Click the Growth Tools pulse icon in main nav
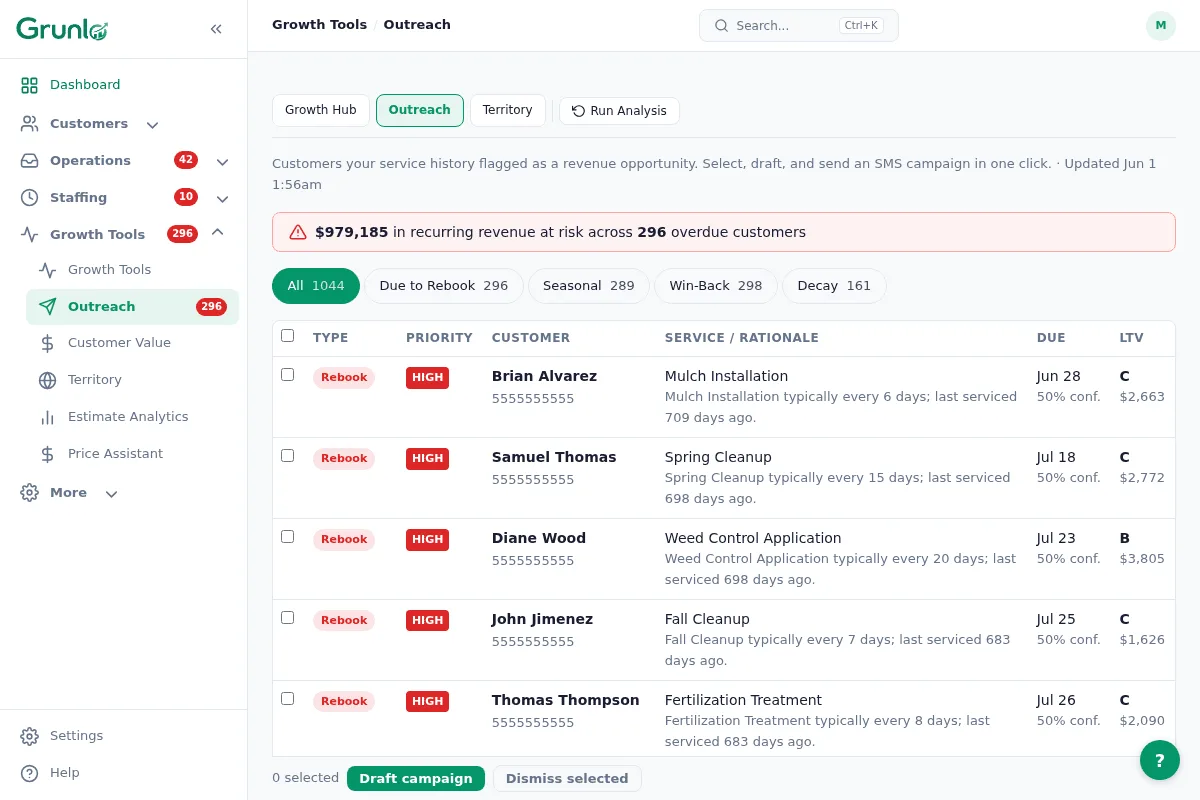Viewport: 1200px width, 800px height. 30,235
